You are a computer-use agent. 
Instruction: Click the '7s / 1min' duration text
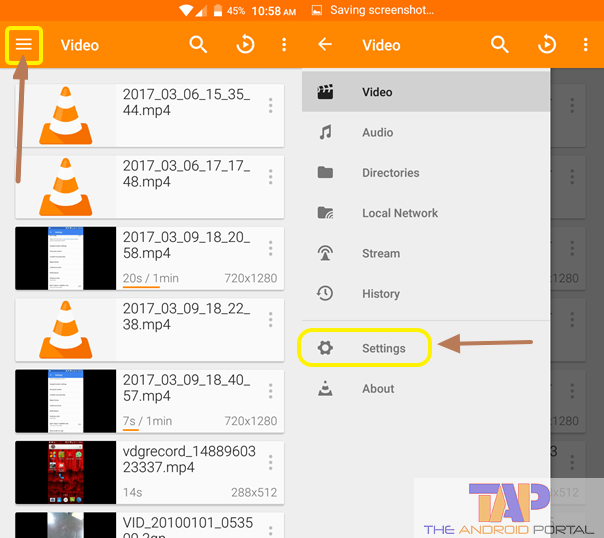click(148, 421)
